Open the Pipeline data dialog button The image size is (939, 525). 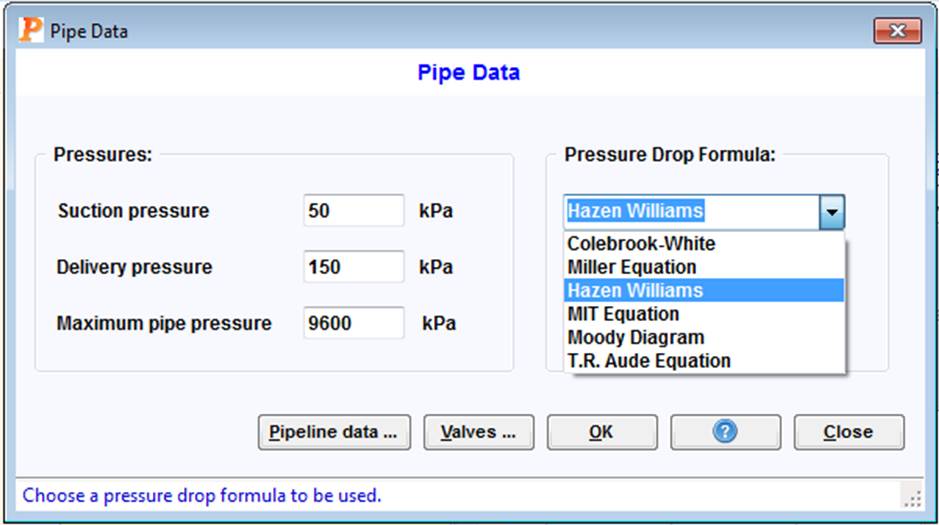(x=334, y=432)
